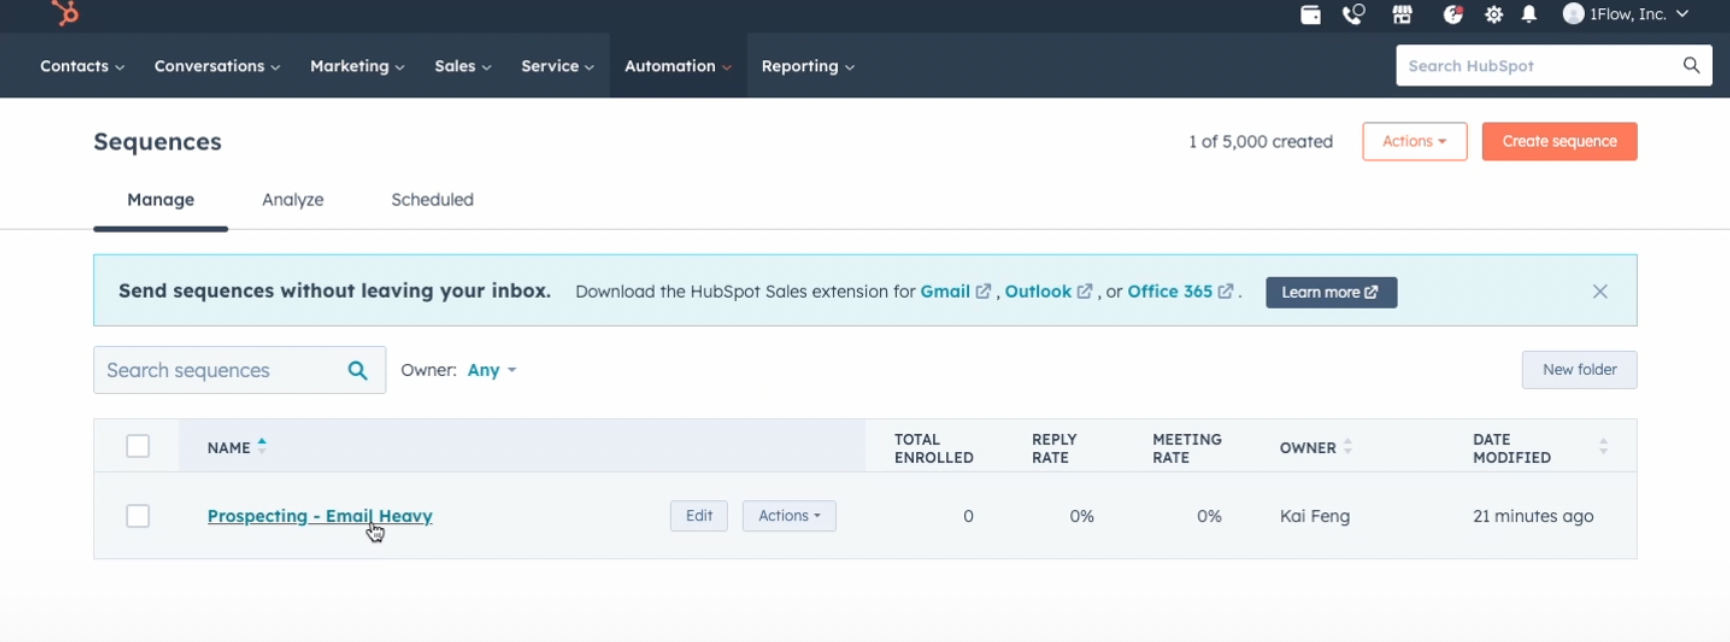Switch to the Scheduled tab
The width and height of the screenshot is (1730, 642).
[x=432, y=200]
